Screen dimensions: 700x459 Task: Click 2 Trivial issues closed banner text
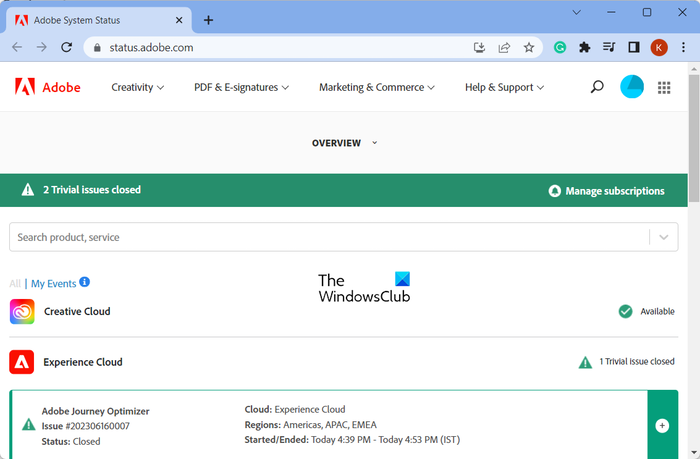(x=92, y=190)
